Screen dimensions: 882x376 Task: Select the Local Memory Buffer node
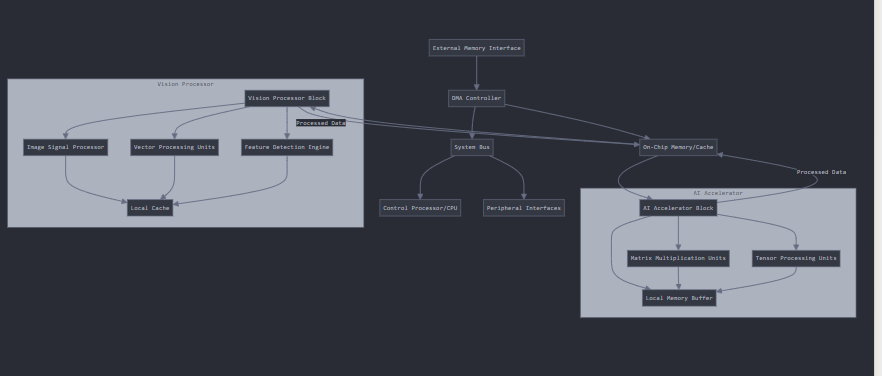679,298
